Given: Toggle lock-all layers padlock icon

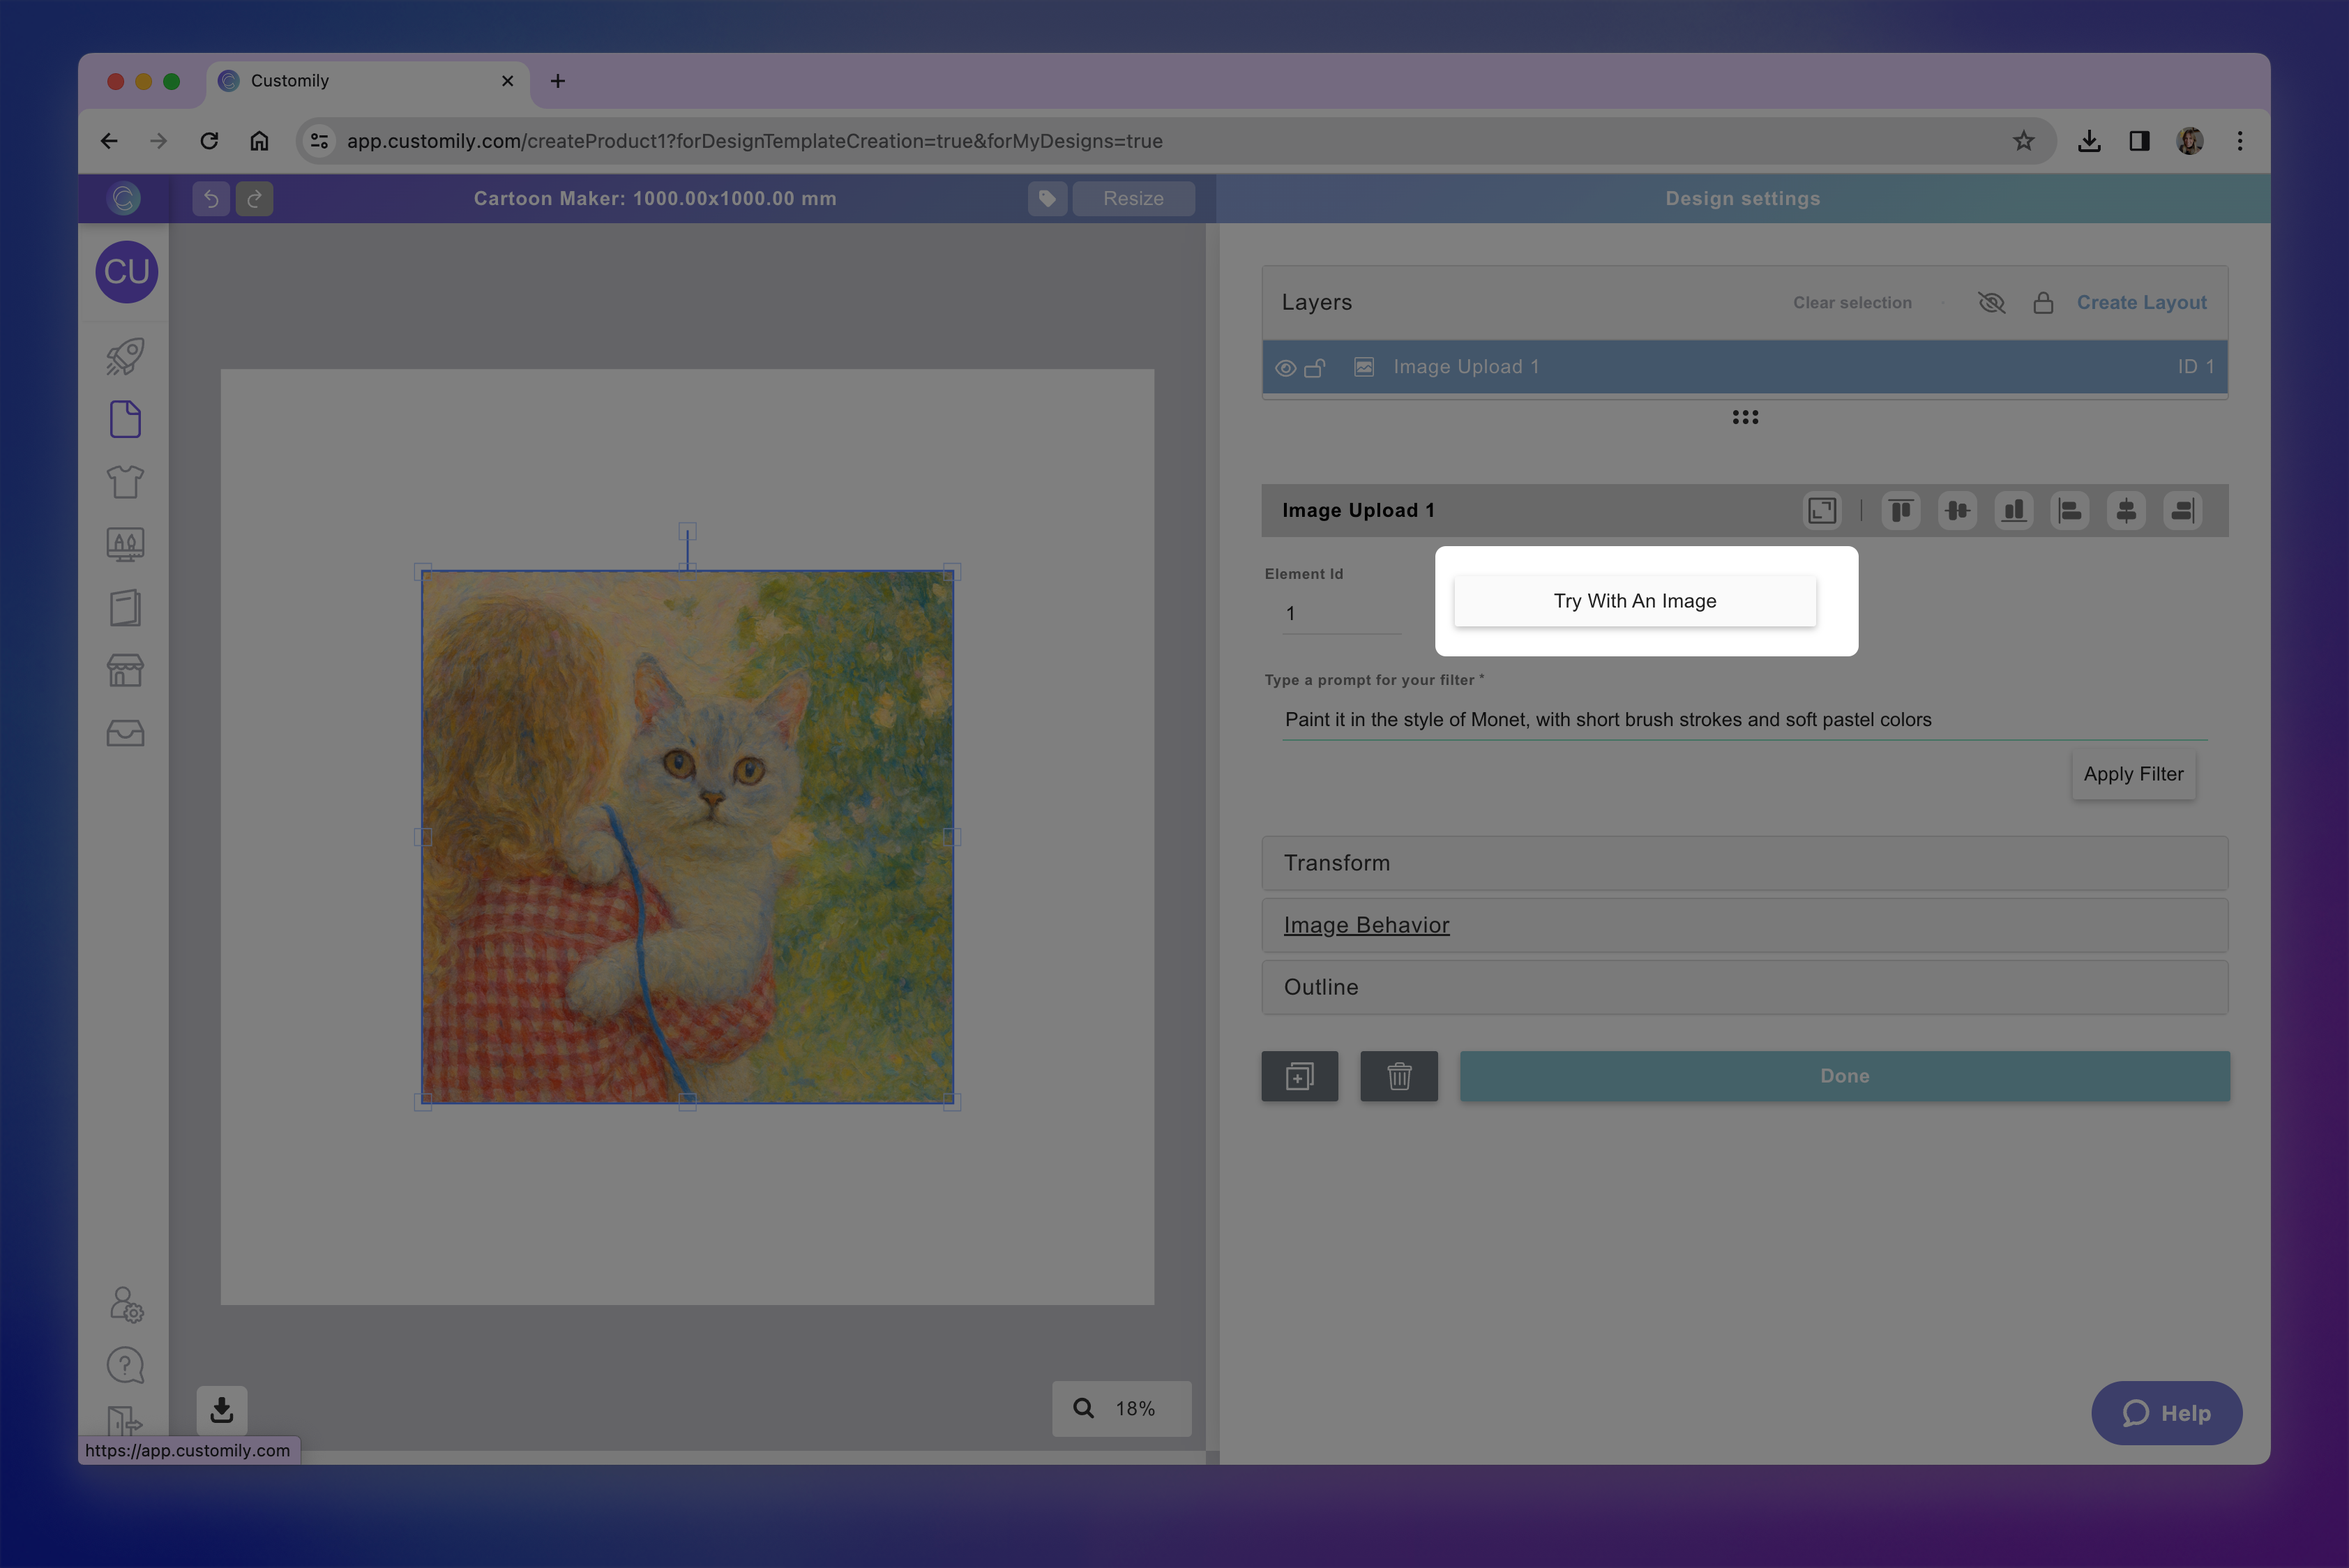Looking at the screenshot, I should 2043,302.
